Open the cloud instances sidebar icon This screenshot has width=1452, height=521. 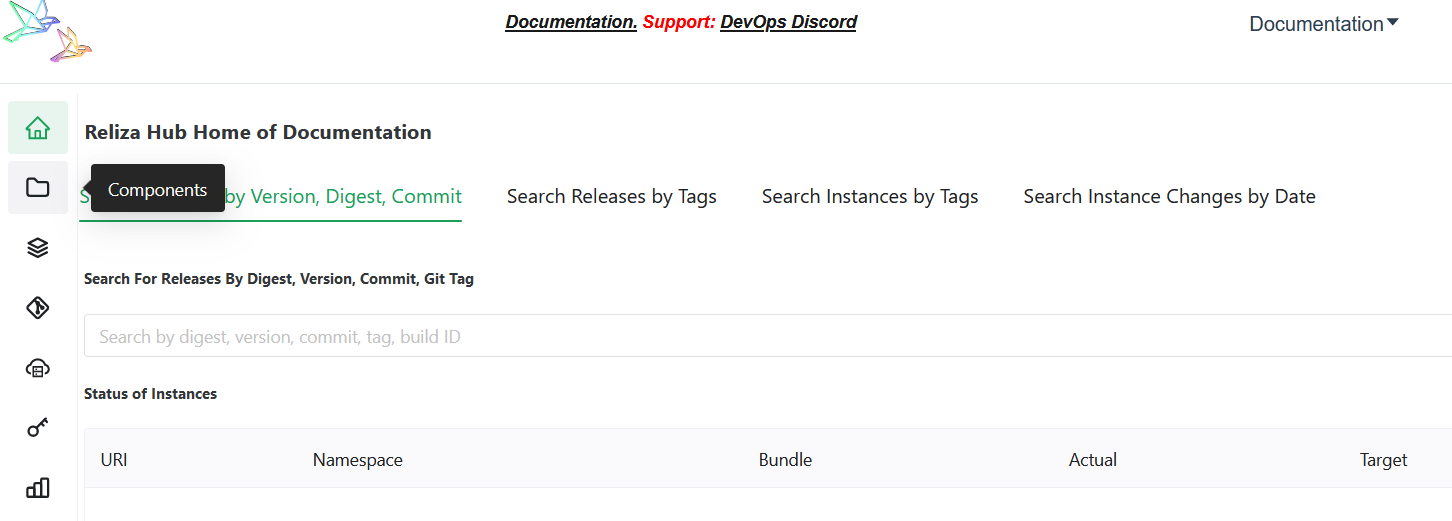pos(38,368)
